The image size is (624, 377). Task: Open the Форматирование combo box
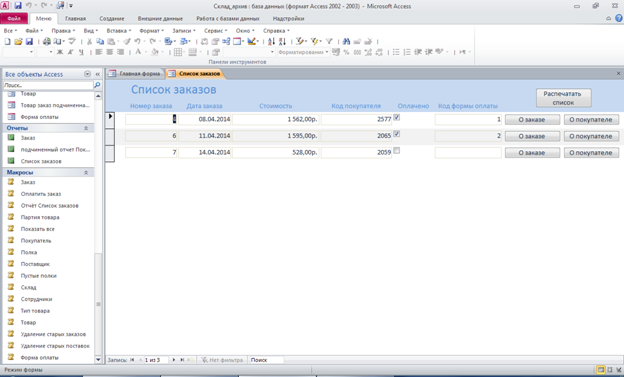pyautogui.click(x=303, y=52)
